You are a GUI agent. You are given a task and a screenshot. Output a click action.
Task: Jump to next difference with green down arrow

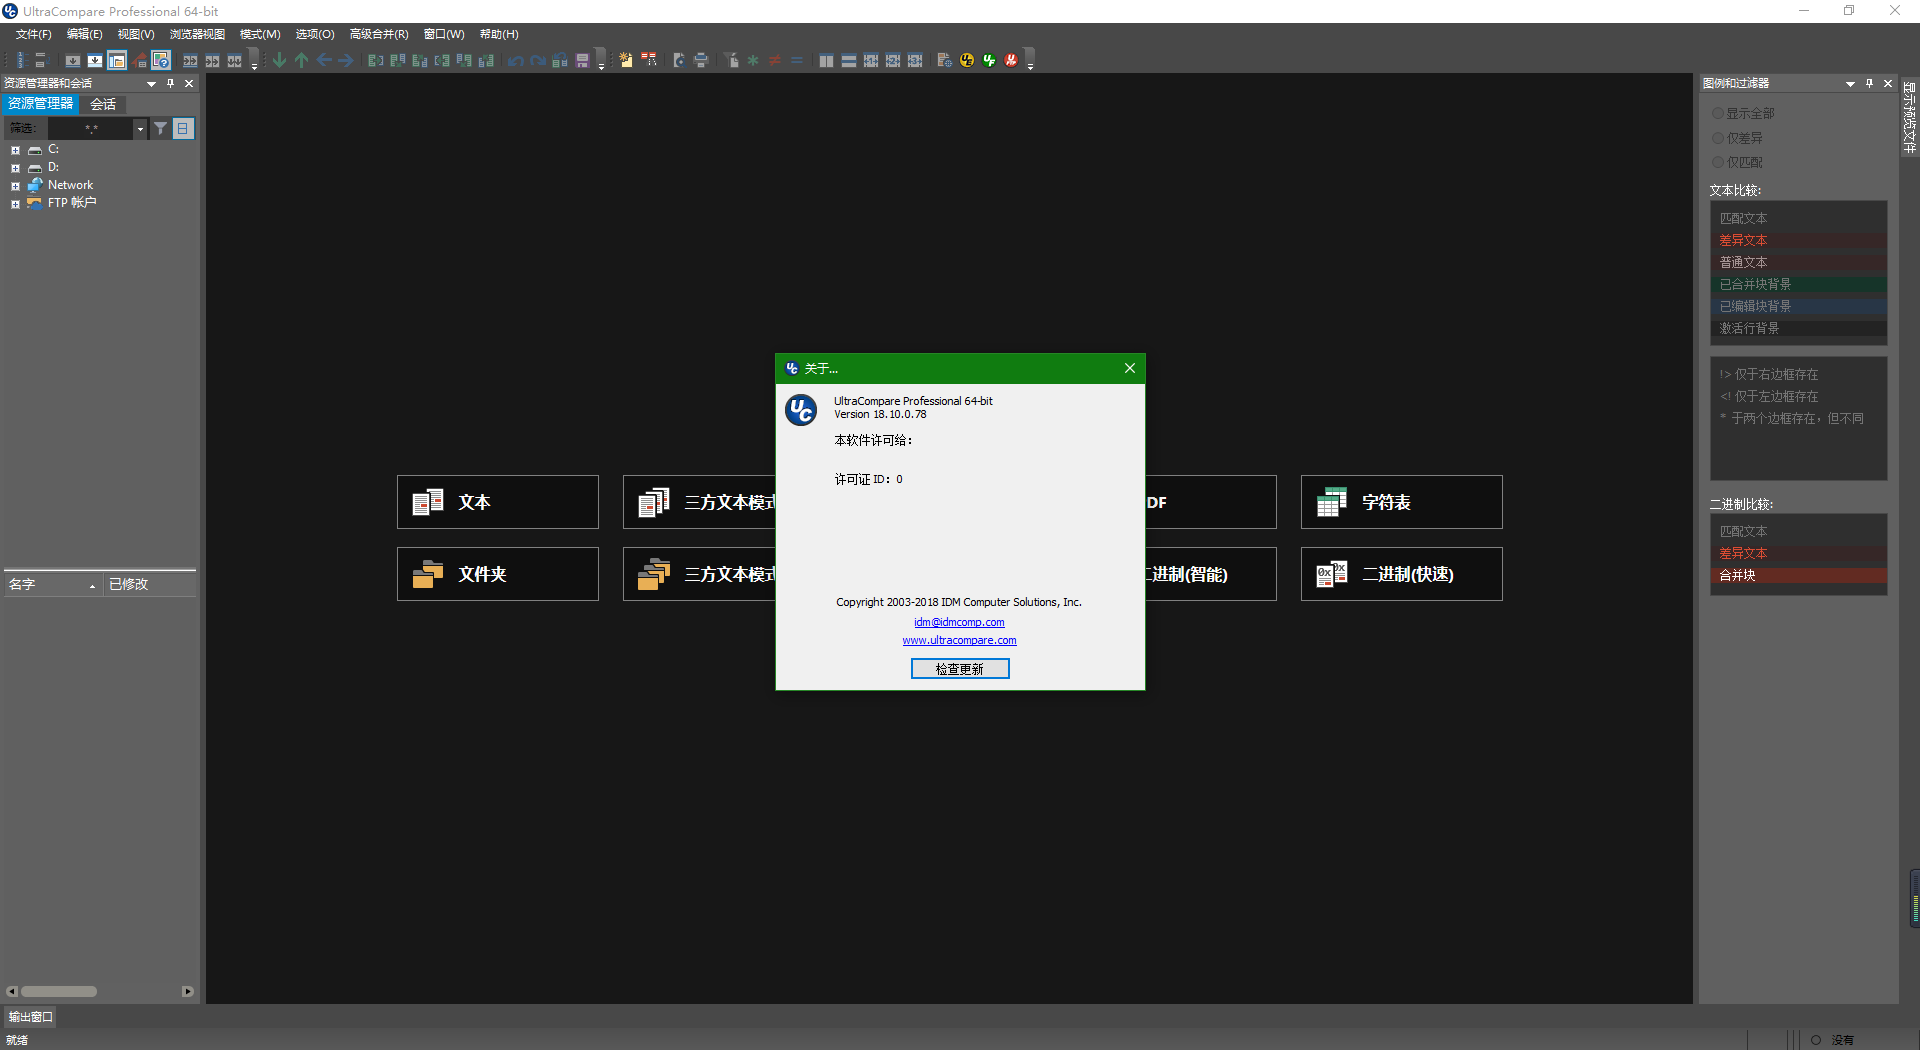(279, 60)
